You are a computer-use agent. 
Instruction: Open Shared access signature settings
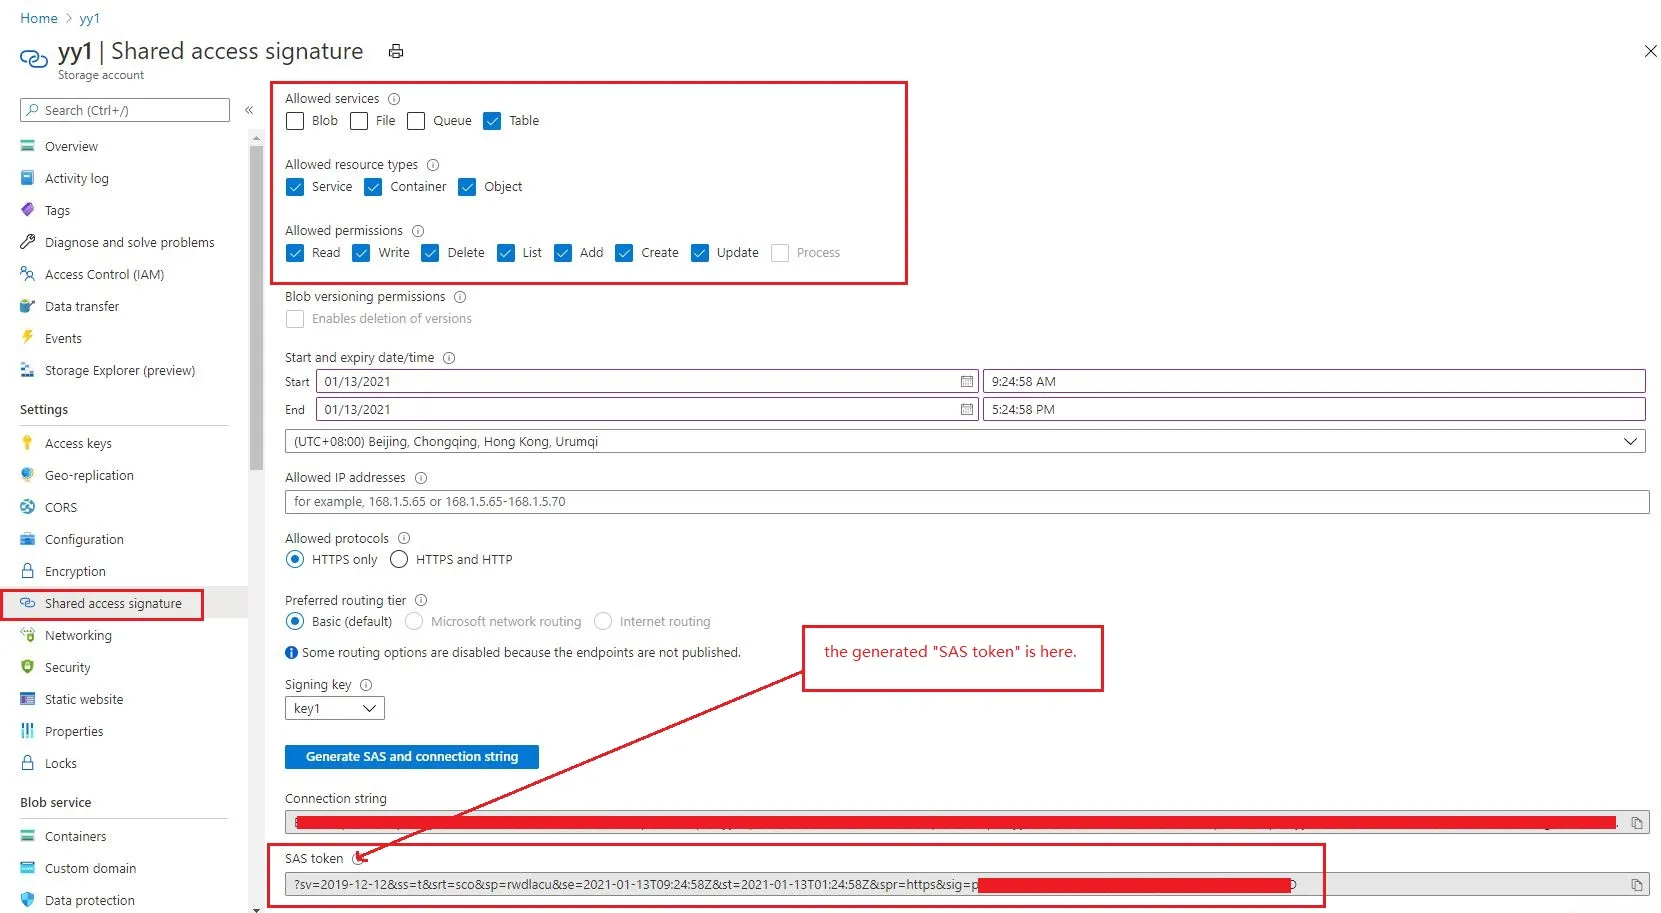point(113,603)
